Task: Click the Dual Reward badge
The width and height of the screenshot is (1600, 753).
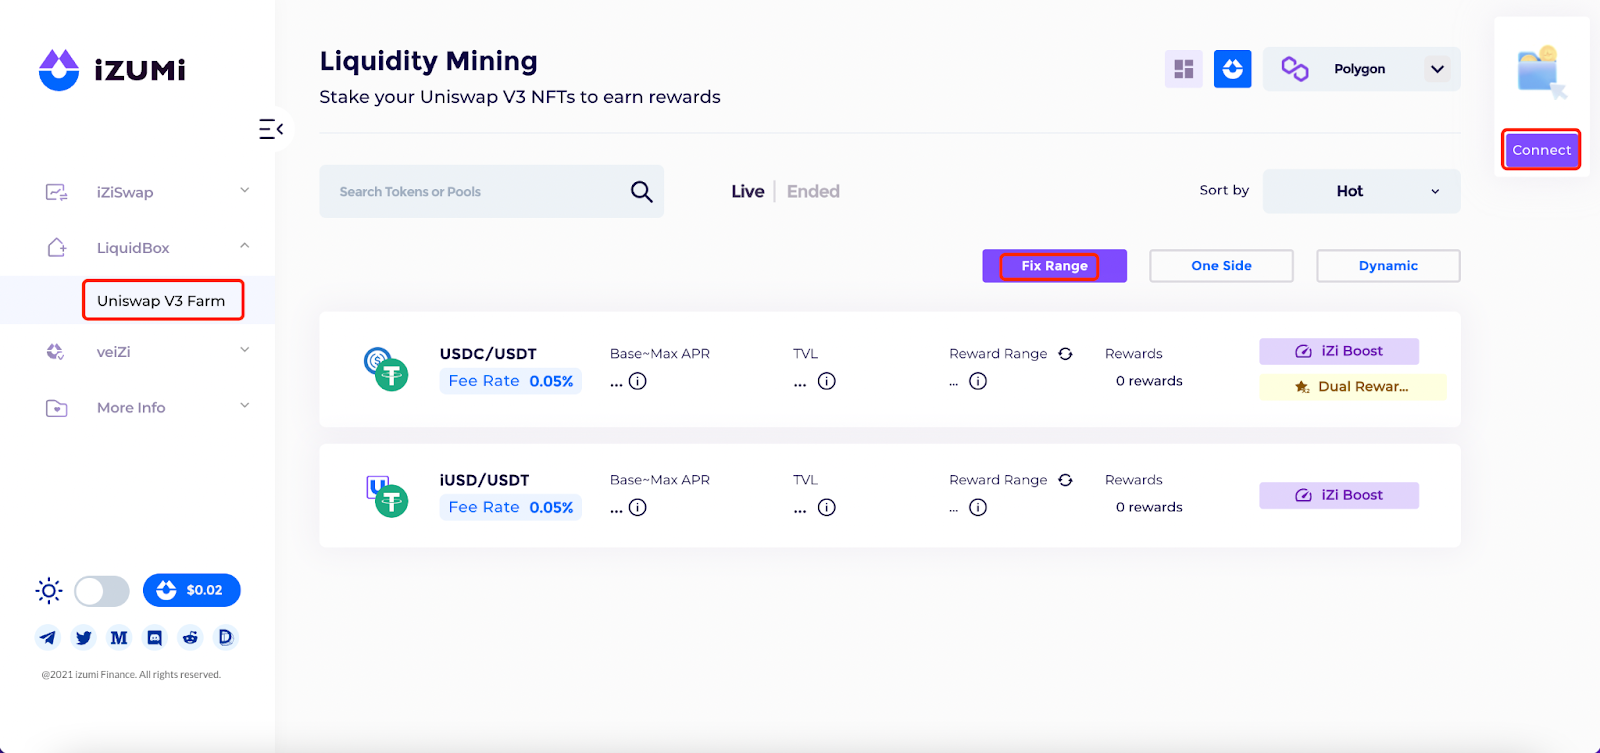Action: pos(1353,386)
